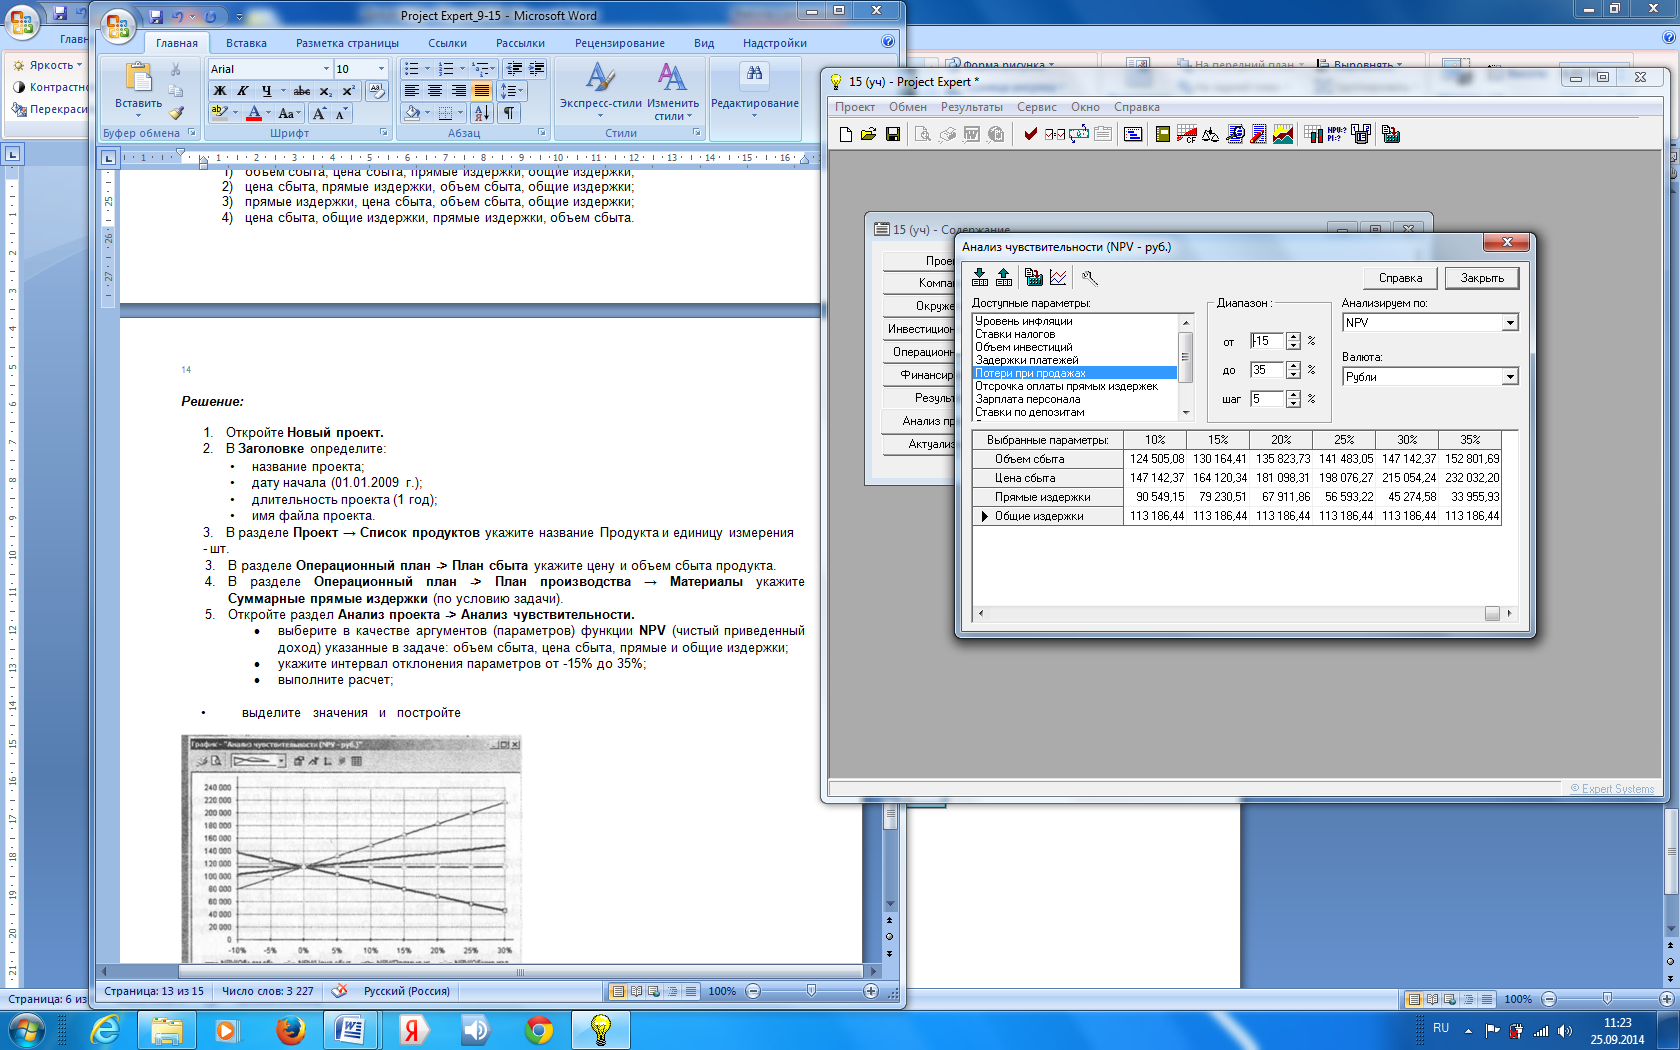Viewport: 1680px width, 1050px height.
Task: Switch to Вставка ribbon tab
Action: (x=246, y=43)
